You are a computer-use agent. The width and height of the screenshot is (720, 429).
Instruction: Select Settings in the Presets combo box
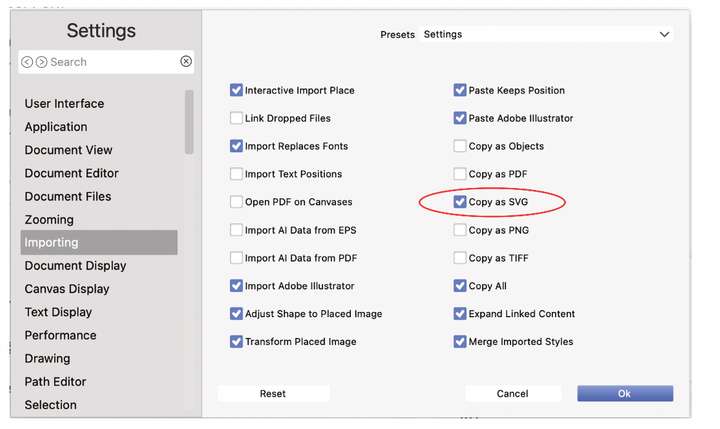(546, 34)
